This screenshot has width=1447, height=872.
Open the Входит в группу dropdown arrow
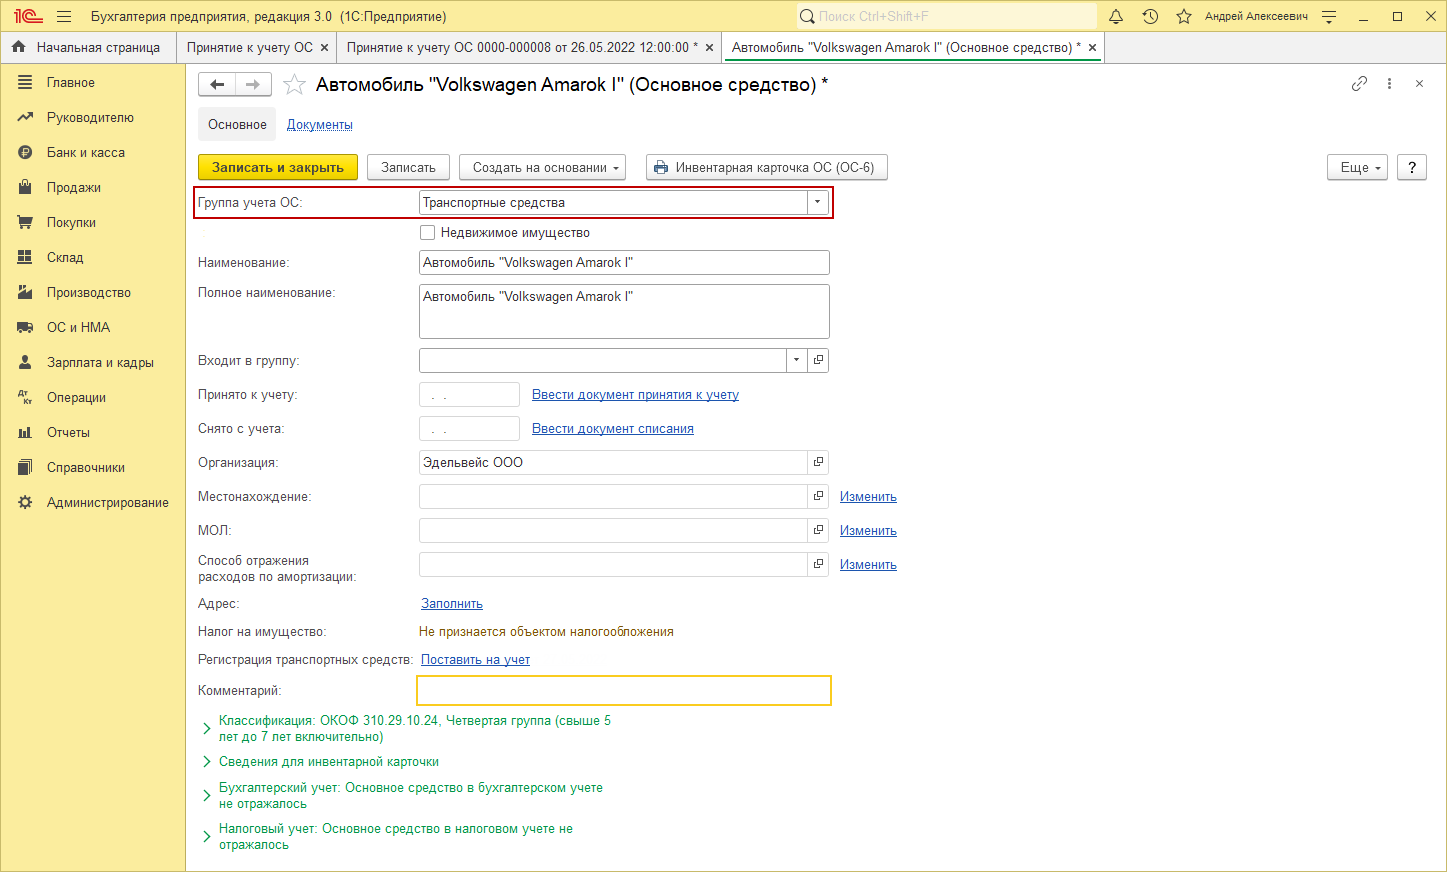pyautogui.click(x=796, y=360)
